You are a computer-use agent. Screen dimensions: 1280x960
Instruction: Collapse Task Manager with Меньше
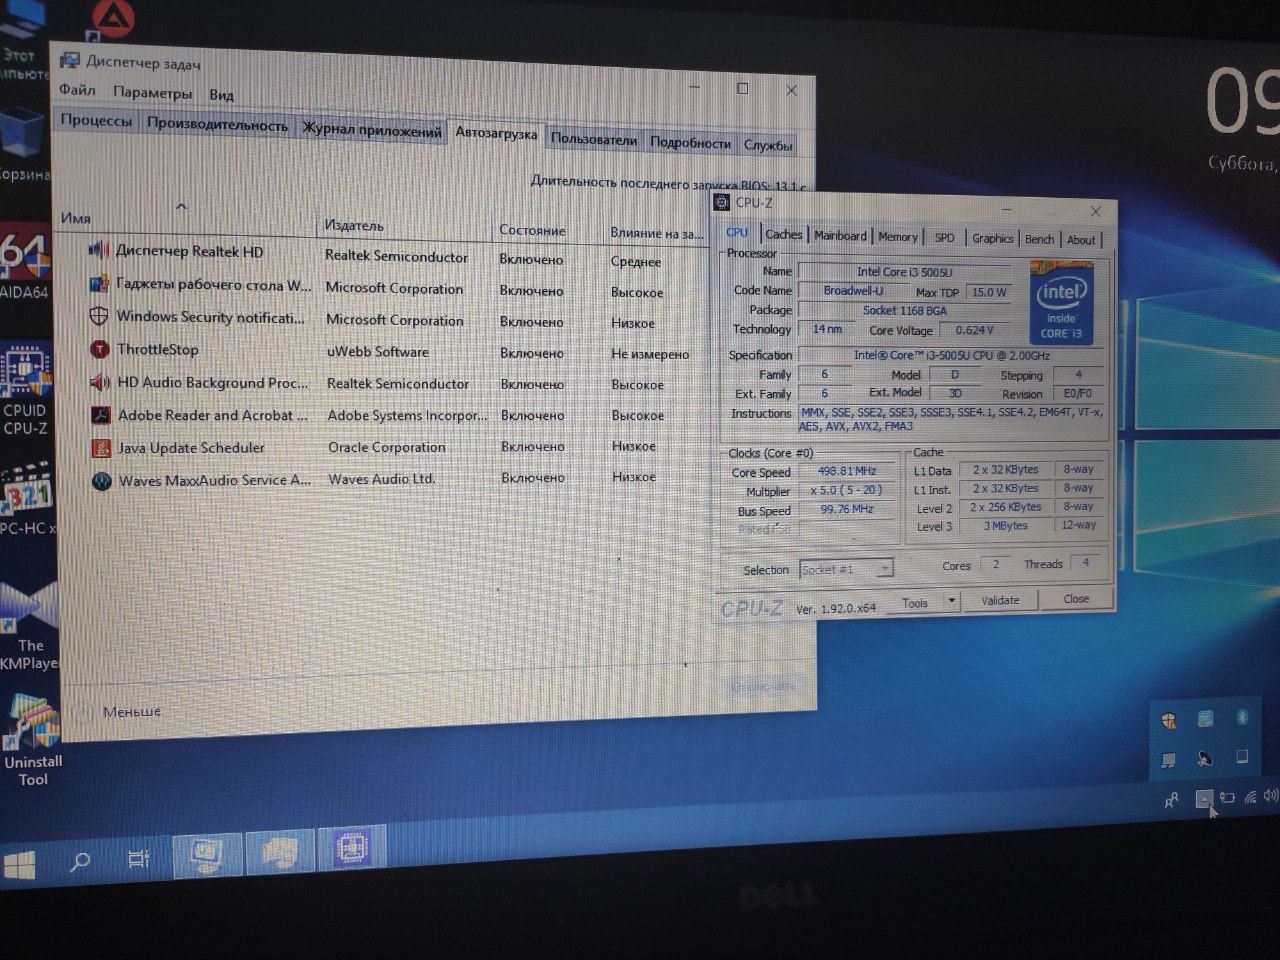tap(132, 711)
